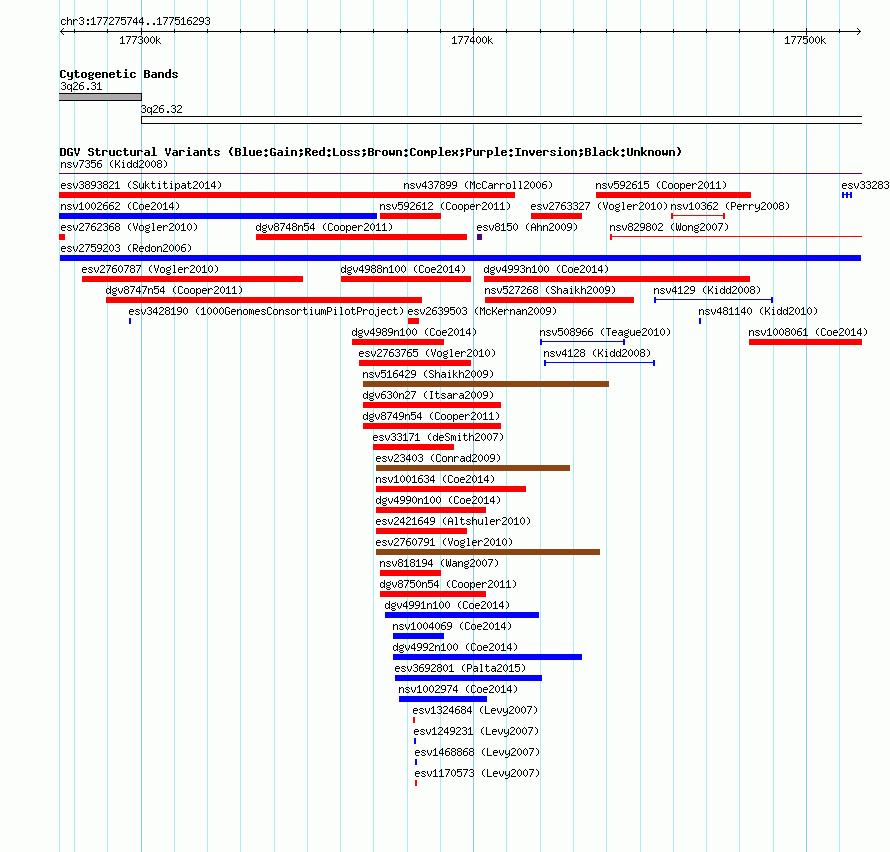Click the esv2762368 (Vogler2010) label
The image size is (890, 852).
129,227
